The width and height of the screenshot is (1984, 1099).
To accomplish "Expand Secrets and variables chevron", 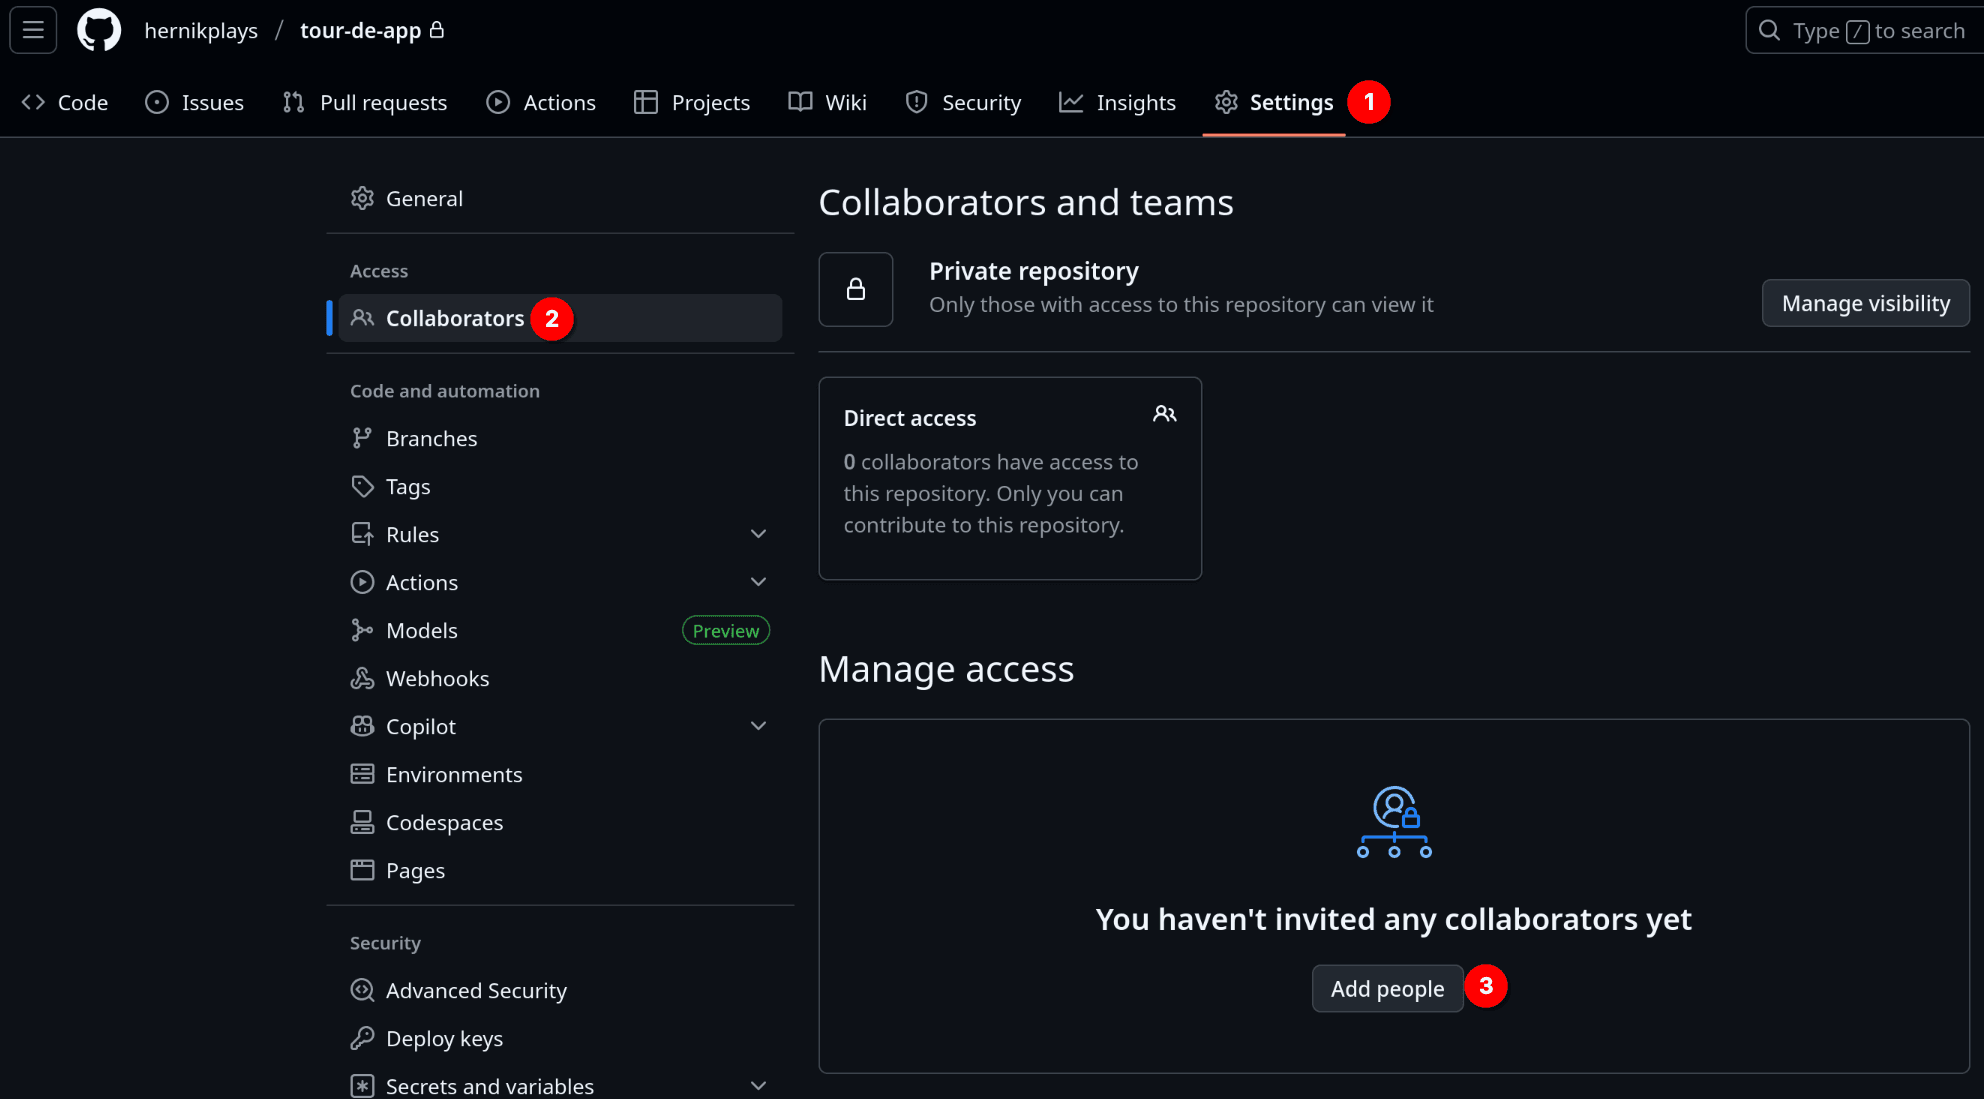I will click(x=758, y=1085).
